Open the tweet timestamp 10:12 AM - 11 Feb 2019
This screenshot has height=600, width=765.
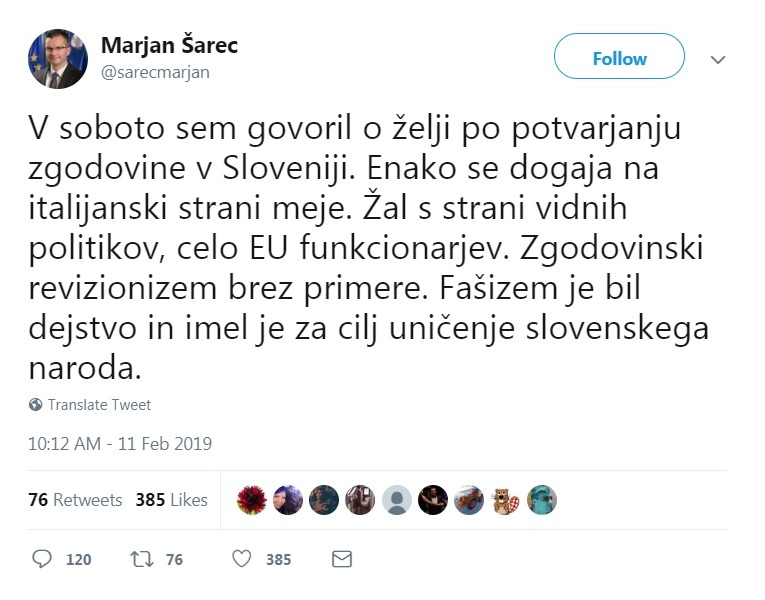click(x=120, y=443)
